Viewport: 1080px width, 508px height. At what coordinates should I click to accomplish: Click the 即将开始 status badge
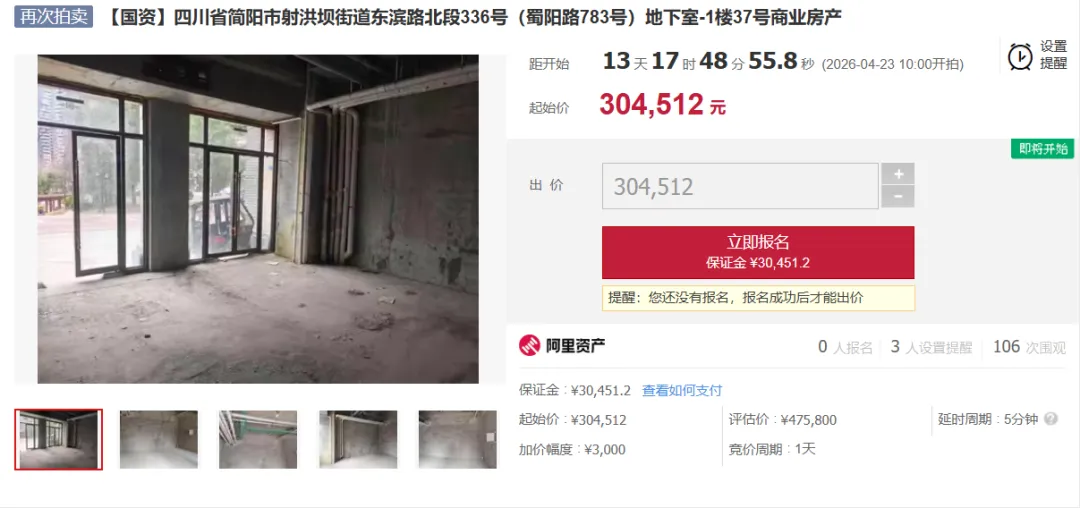1043,149
